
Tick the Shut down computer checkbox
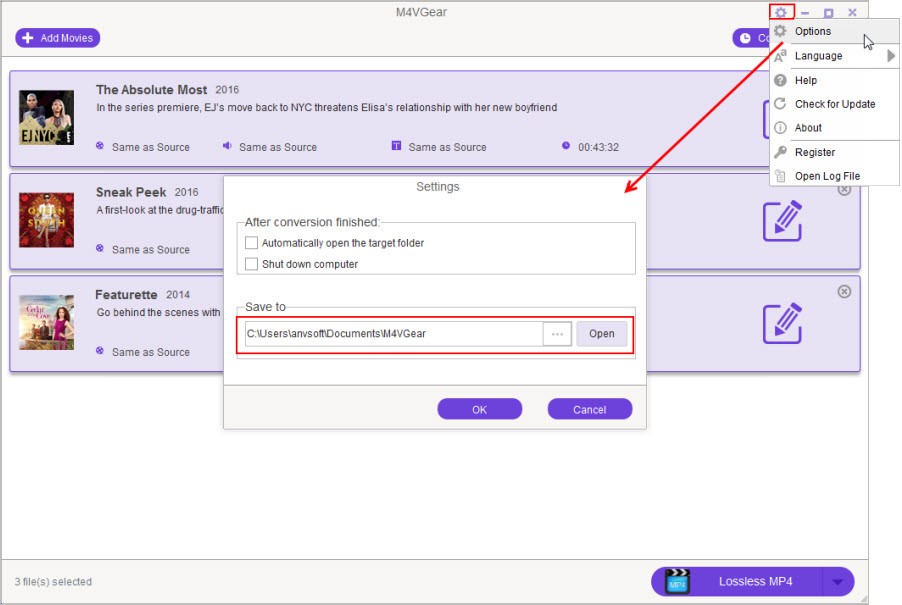251,264
